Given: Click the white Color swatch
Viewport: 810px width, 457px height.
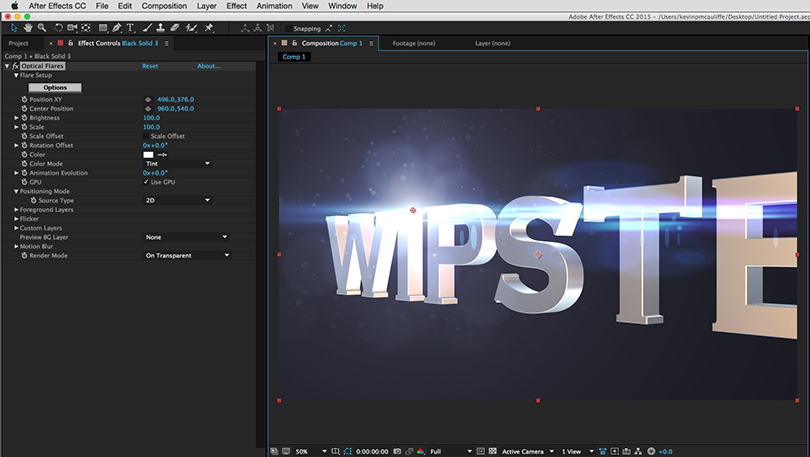Looking at the screenshot, I should [x=148, y=155].
